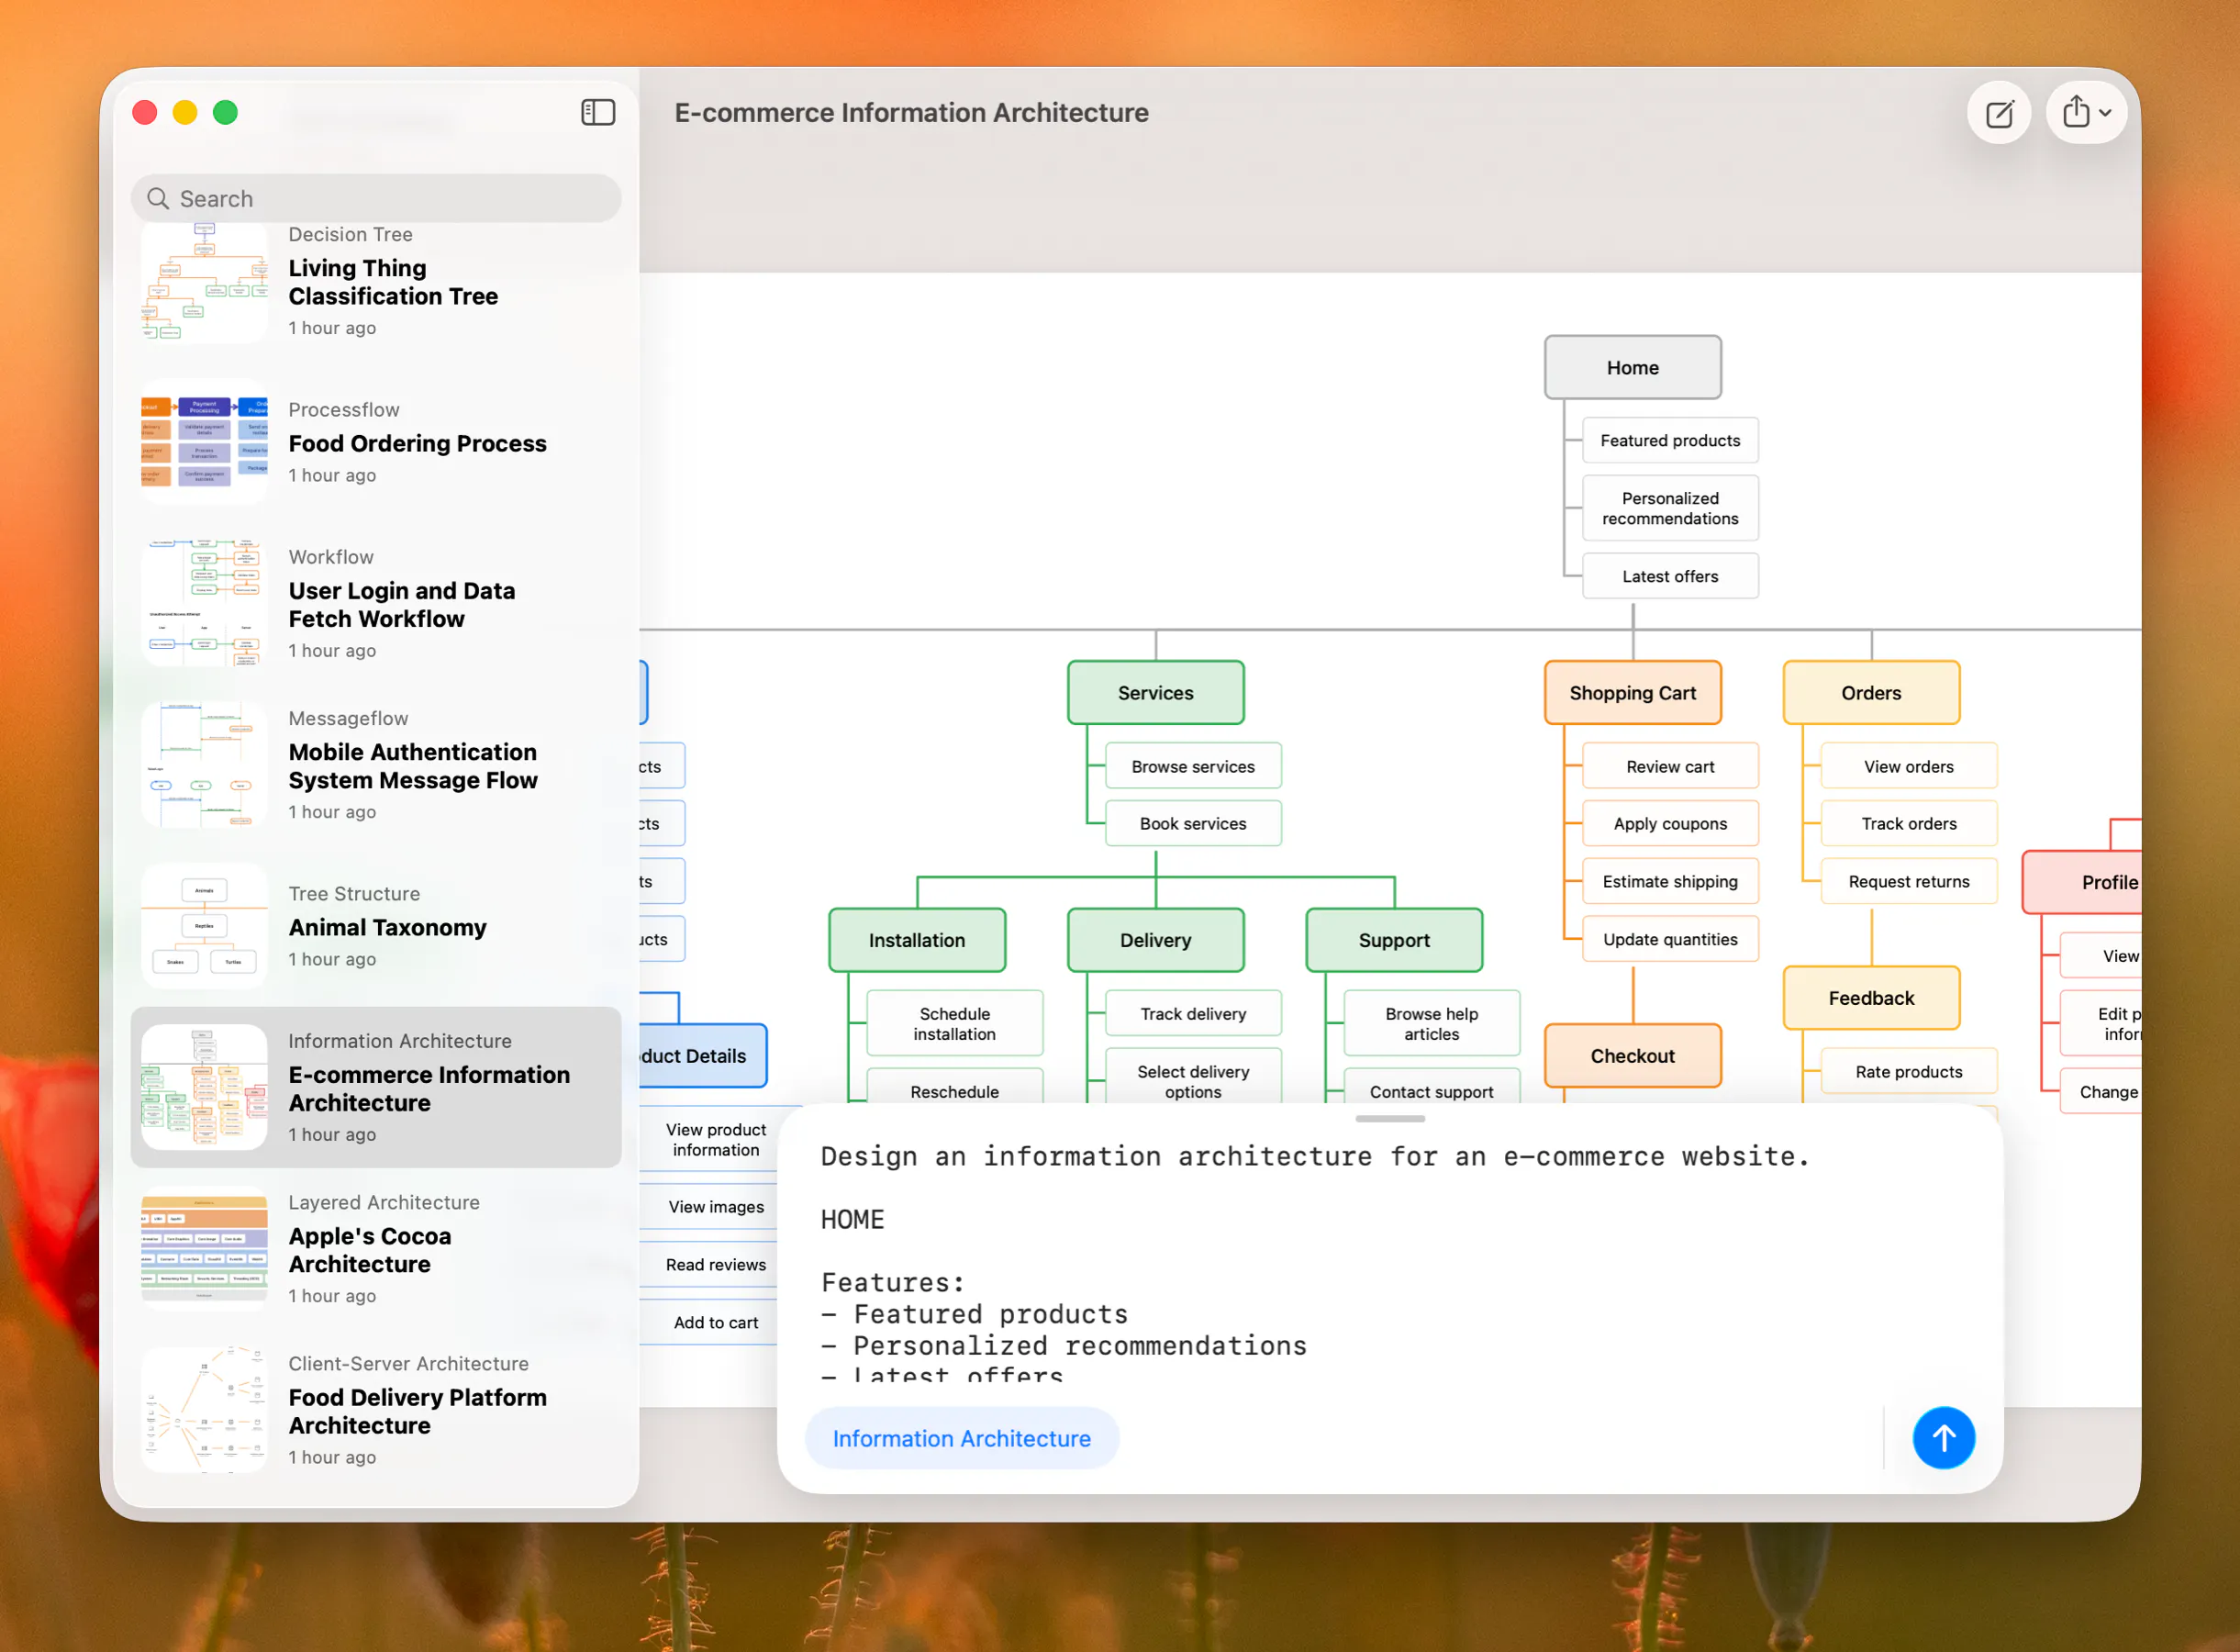The width and height of the screenshot is (2240, 1652).
Task: Open the share menu dropdown
Action: (2086, 112)
